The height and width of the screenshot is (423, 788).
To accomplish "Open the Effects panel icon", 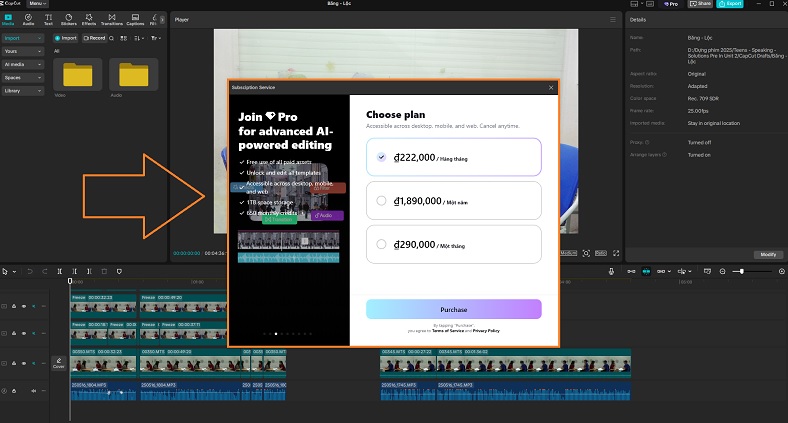I will click(88, 19).
